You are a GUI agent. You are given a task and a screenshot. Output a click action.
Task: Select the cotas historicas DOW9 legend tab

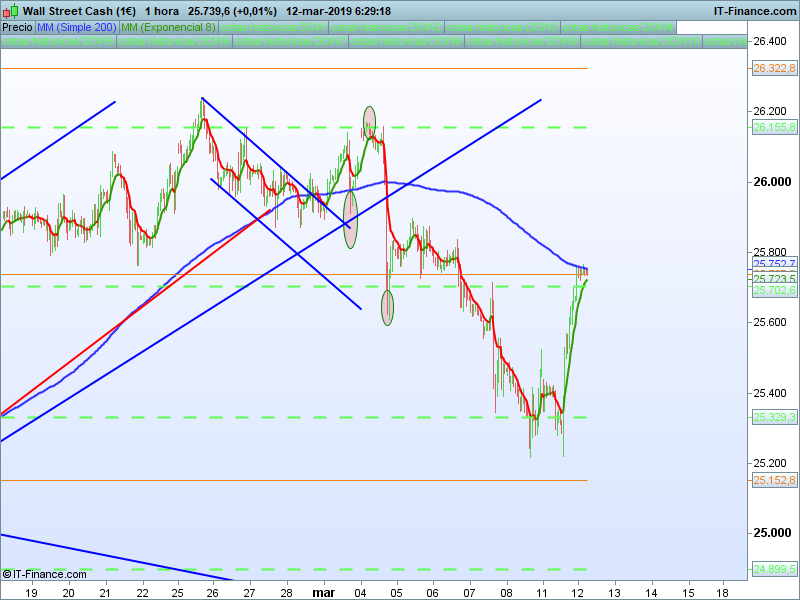(x=522, y=41)
